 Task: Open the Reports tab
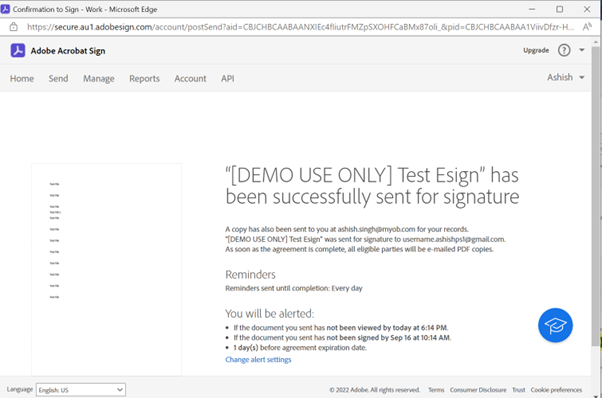(x=144, y=79)
